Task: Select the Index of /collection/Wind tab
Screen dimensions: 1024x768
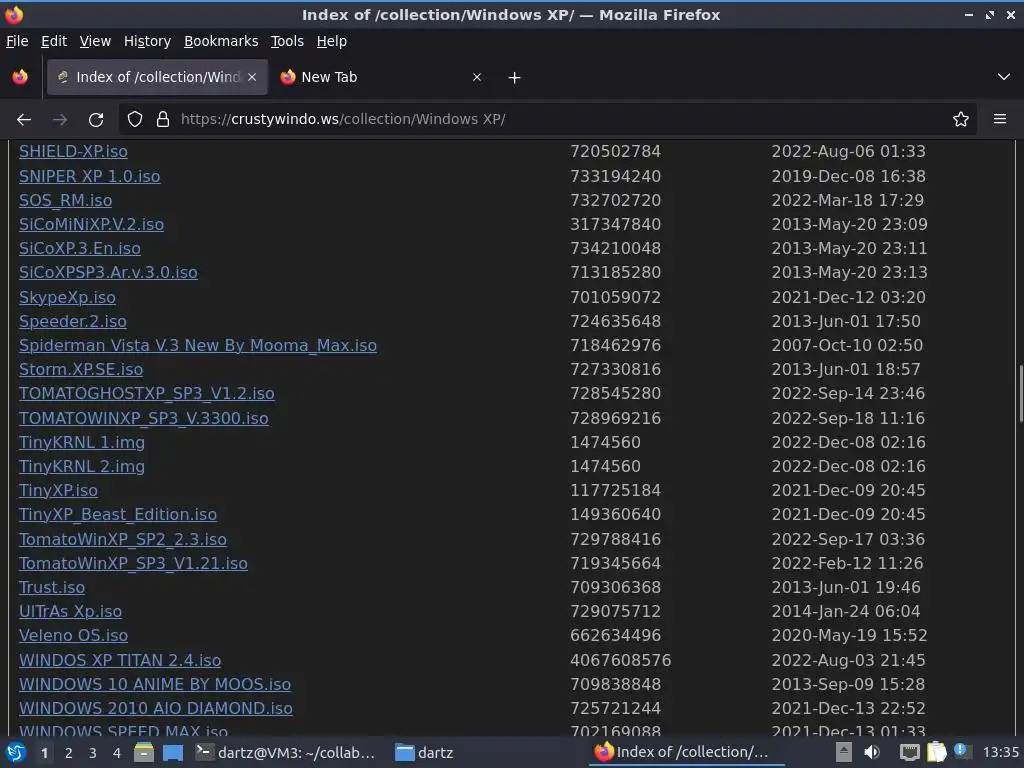Action: [157, 77]
